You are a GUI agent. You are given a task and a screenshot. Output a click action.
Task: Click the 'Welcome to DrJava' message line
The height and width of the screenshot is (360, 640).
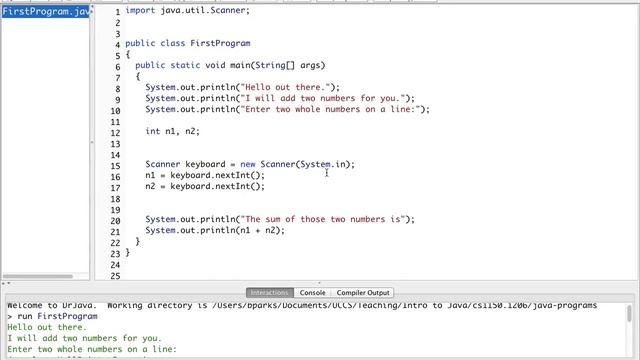302,306
